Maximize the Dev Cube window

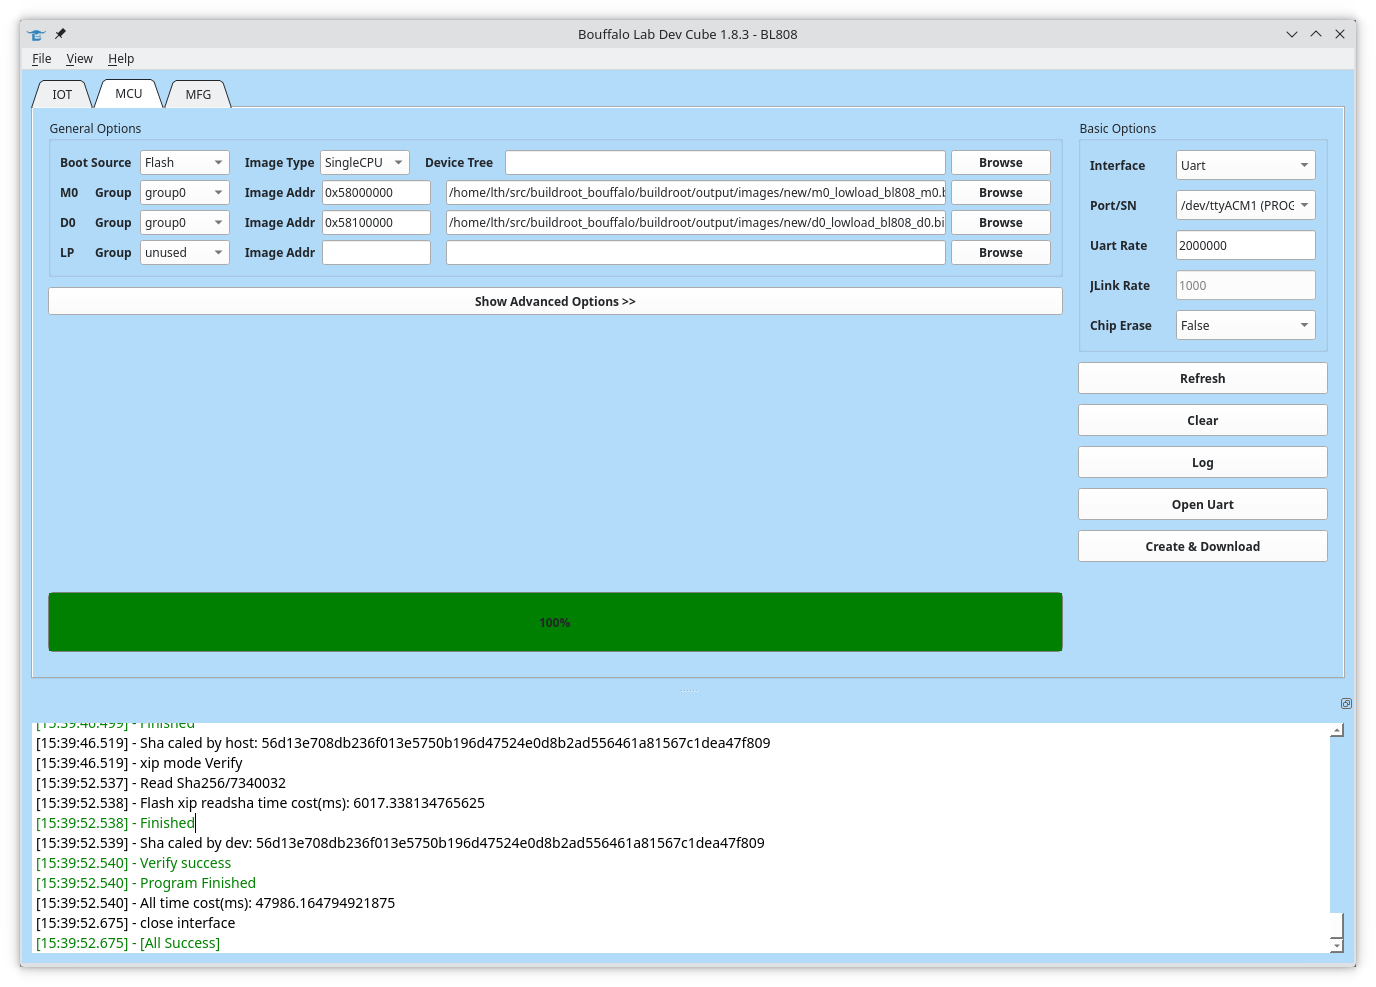coord(1316,34)
